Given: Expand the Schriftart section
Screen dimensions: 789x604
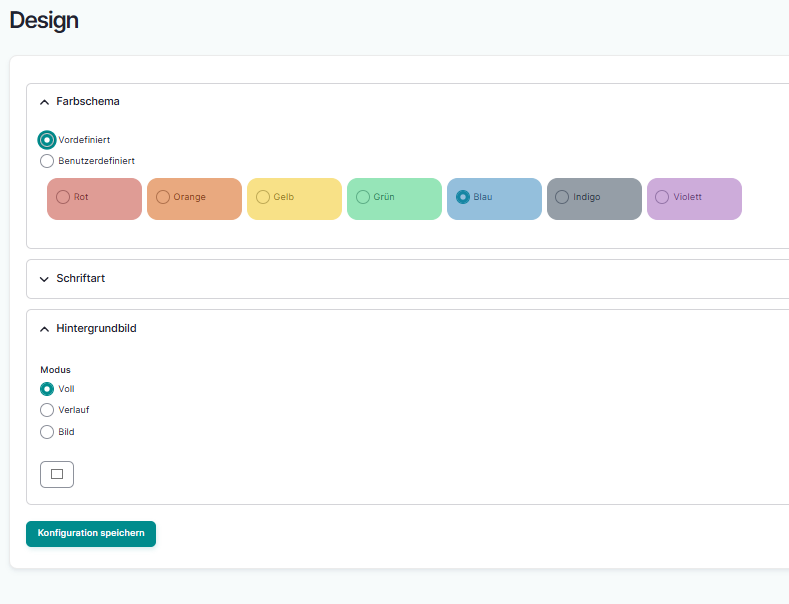Looking at the screenshot, I should [x=44, y=279].
